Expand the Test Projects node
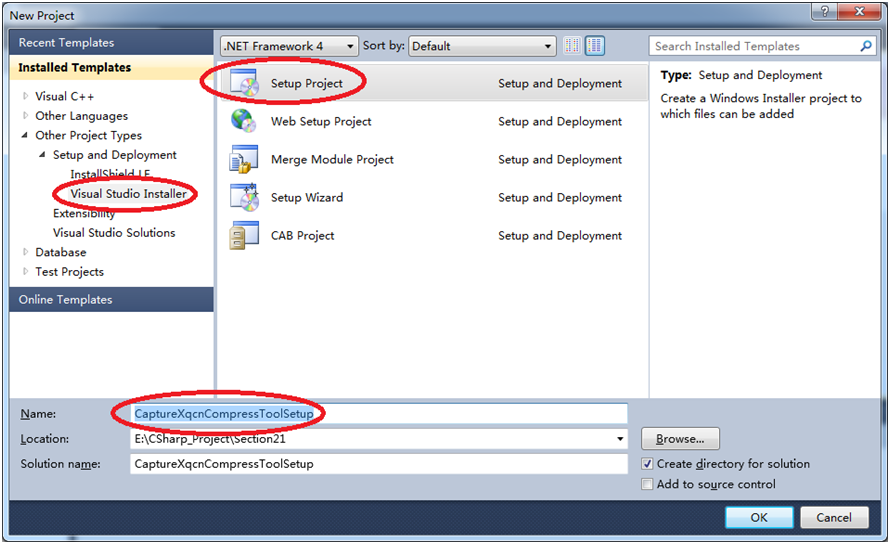 [25, 271]
